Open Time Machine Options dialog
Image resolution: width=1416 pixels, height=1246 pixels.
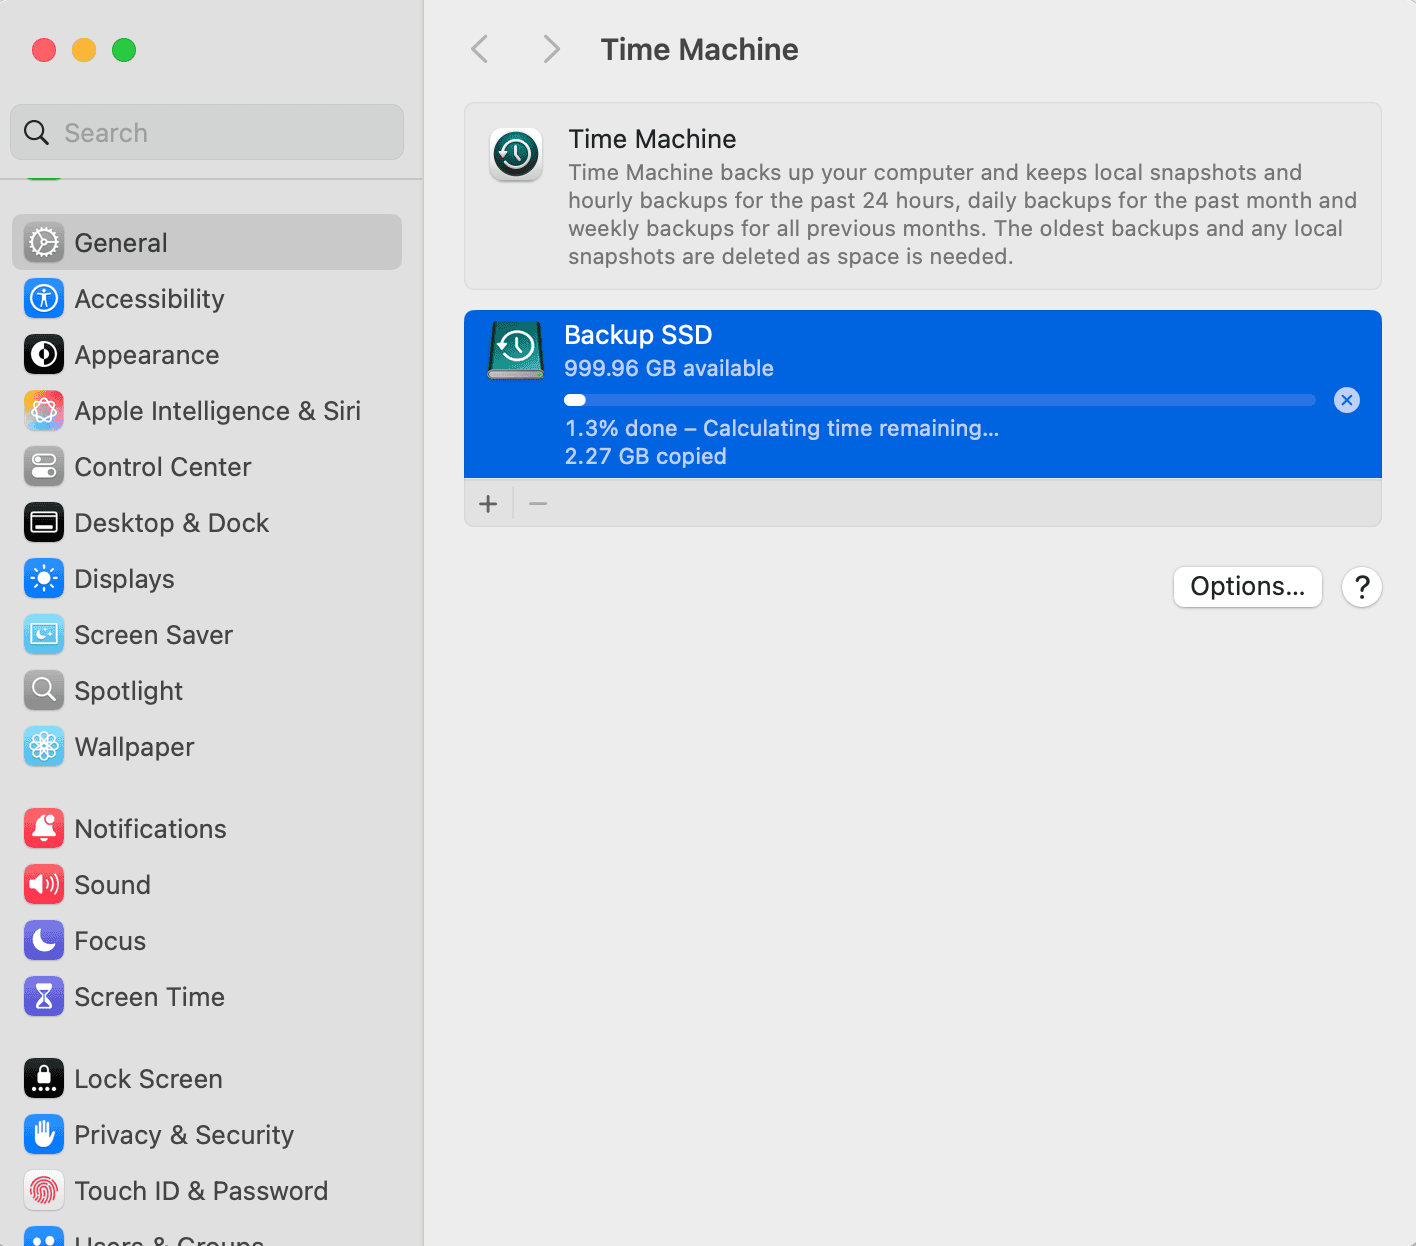click(x=1247, y=586)
